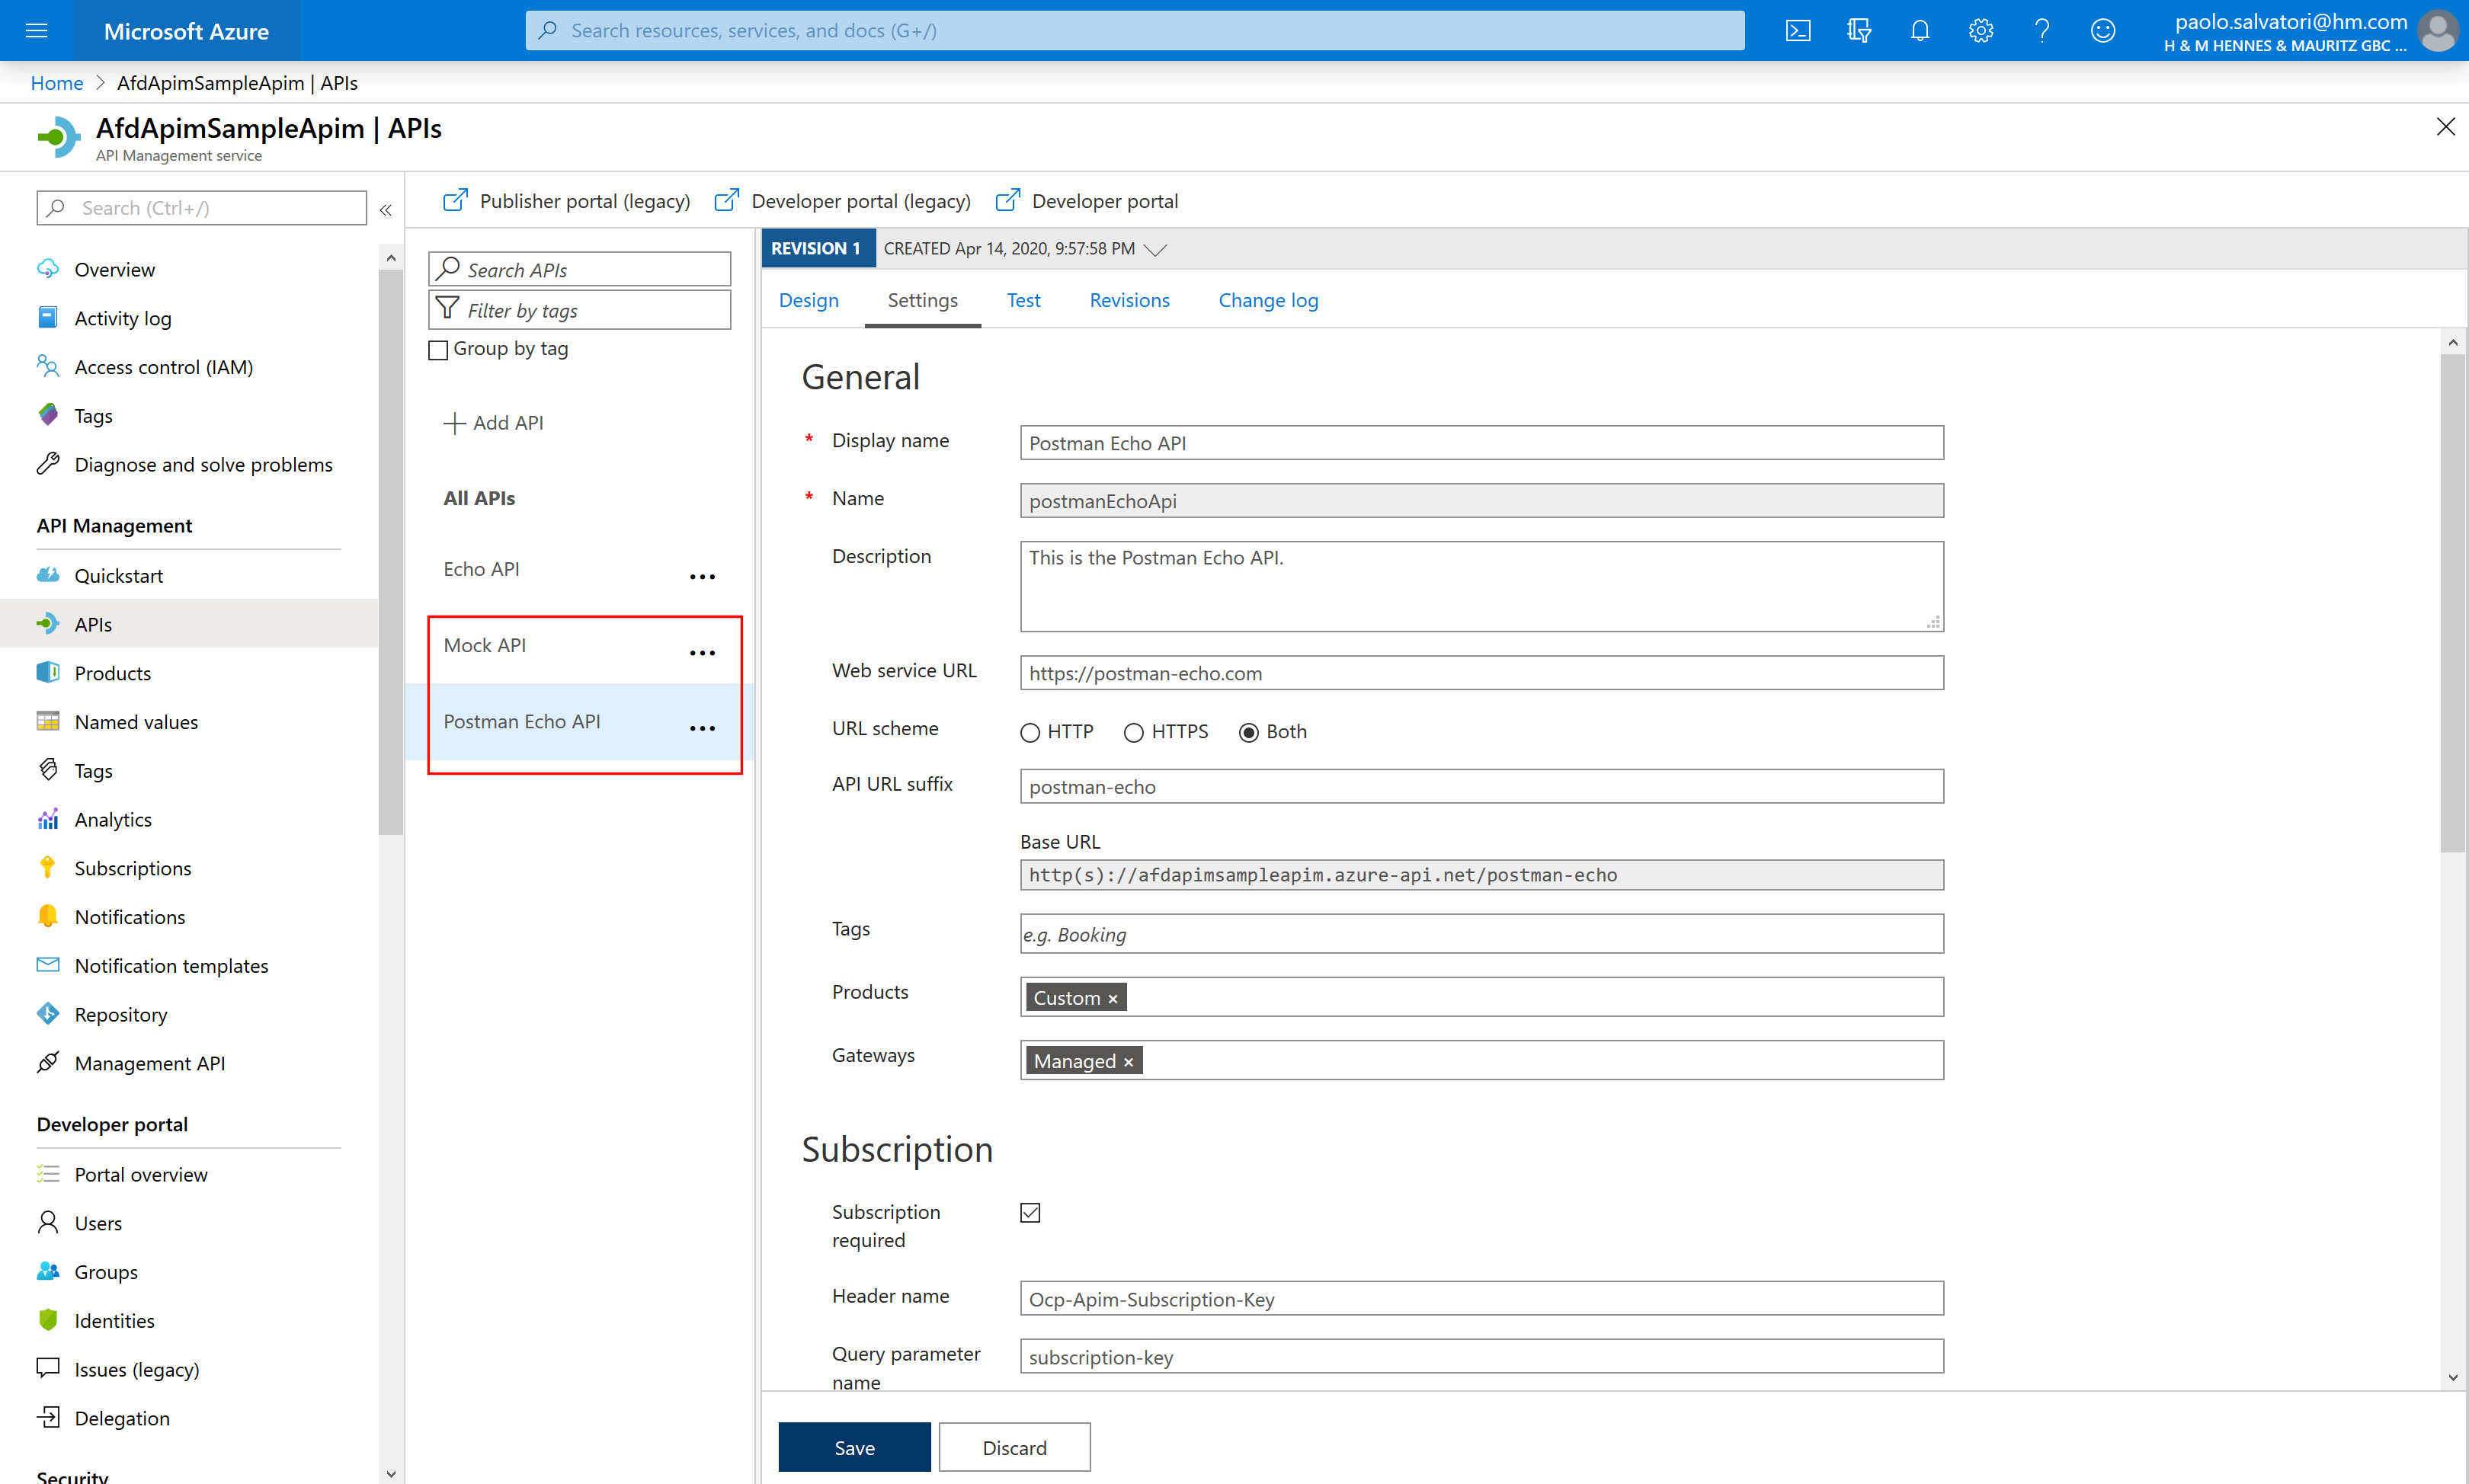Click the Save button
Image resolution: width=2469 pixels, height=1484 pixels.
click(x=854, y=1447)
